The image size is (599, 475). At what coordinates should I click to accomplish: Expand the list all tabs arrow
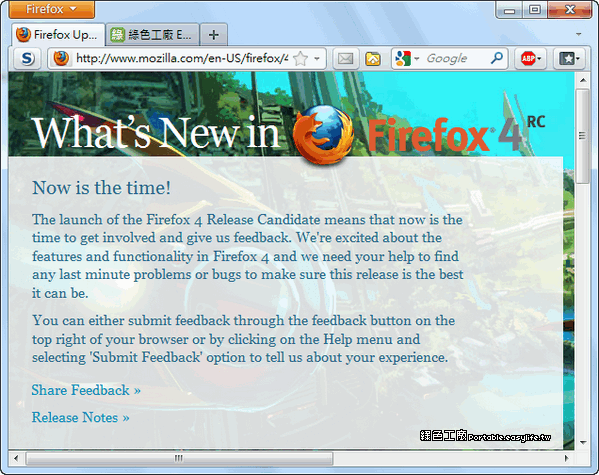coord(579,34)
